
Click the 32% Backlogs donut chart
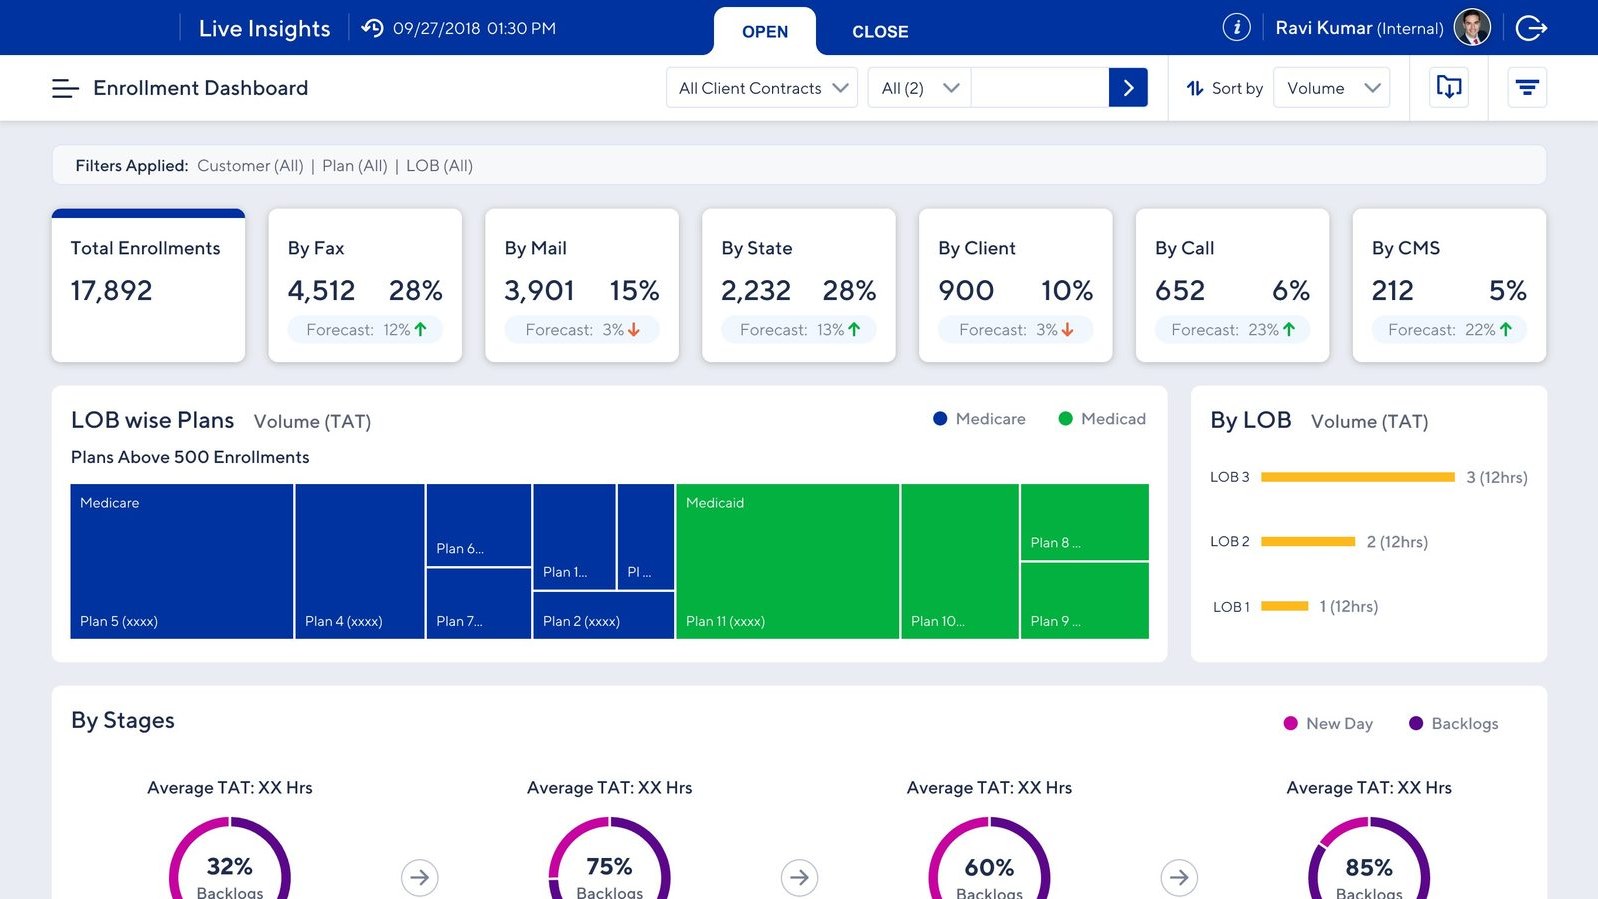[230, 860]
